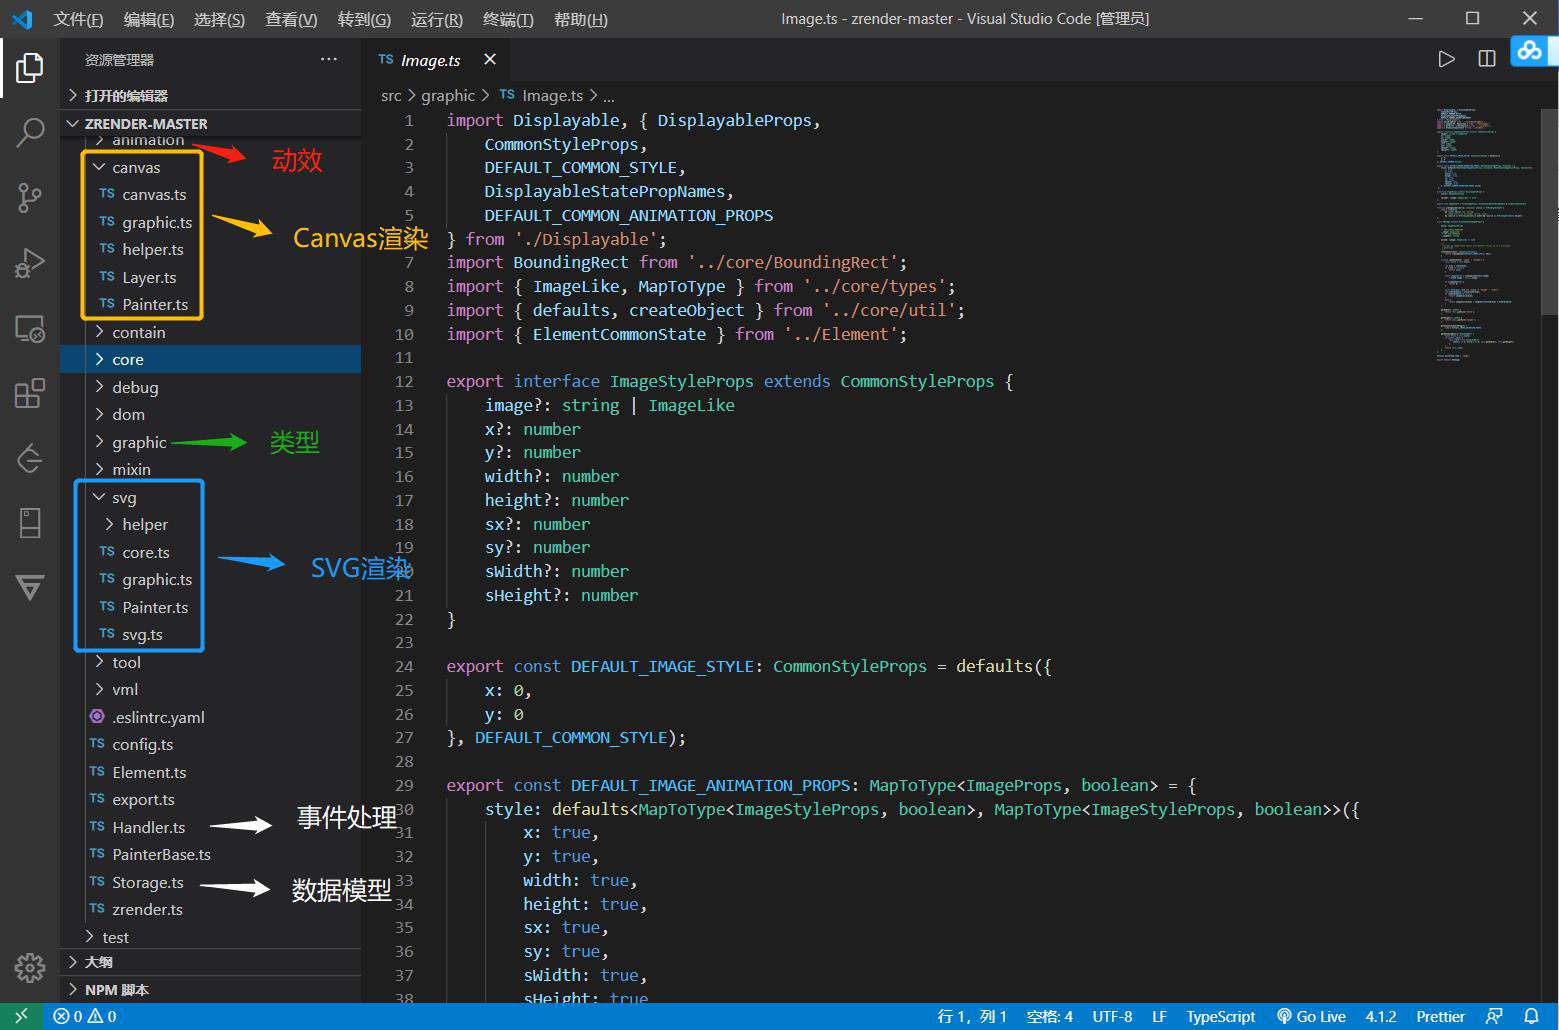
Task: Click the src breadcrumb segment
Action: point(391,95)
